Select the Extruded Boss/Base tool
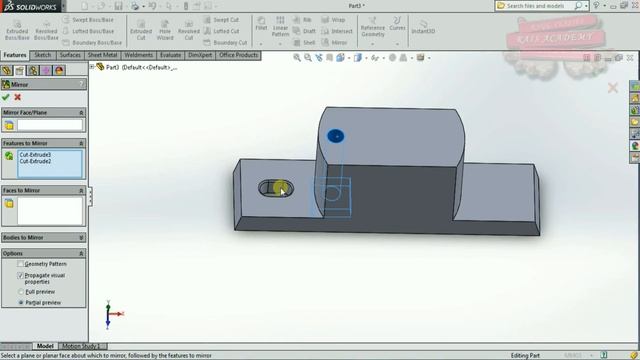Image resolution: width=640 pixels, height=360 pixels. [17, 30]
